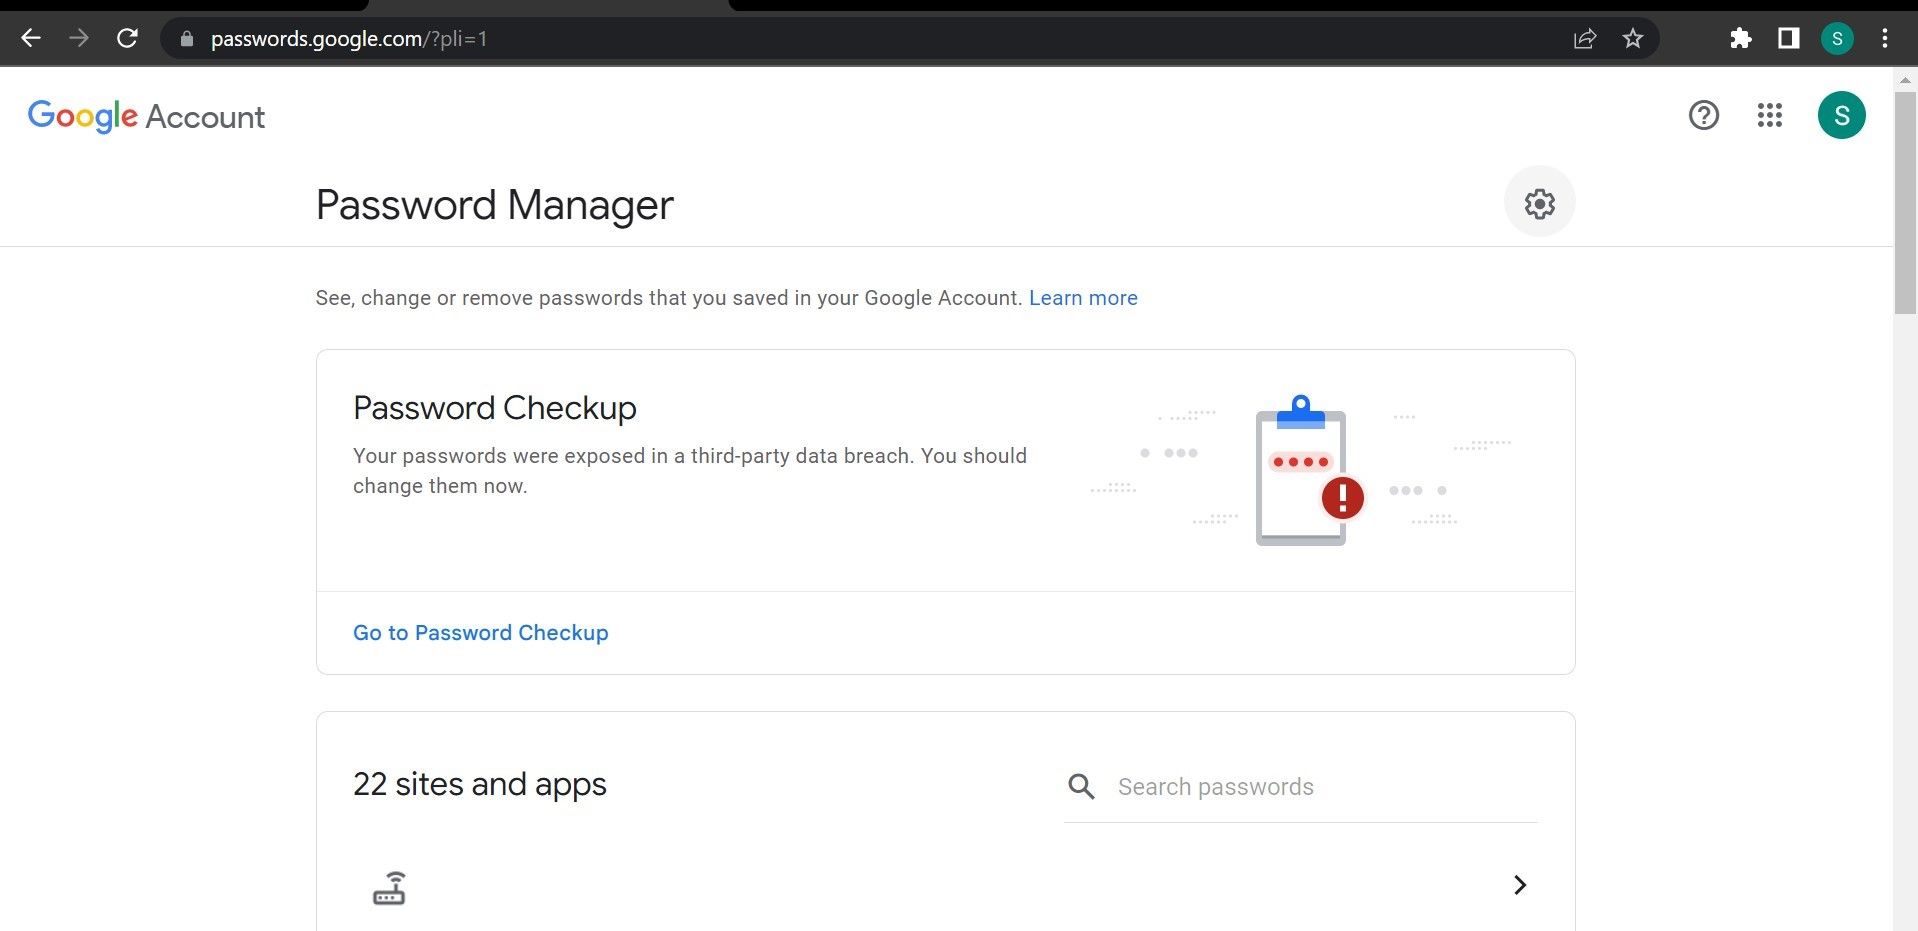Navigate back using the back arrow
Viewport: 1918px width, 931px height.
click(31, 38)
